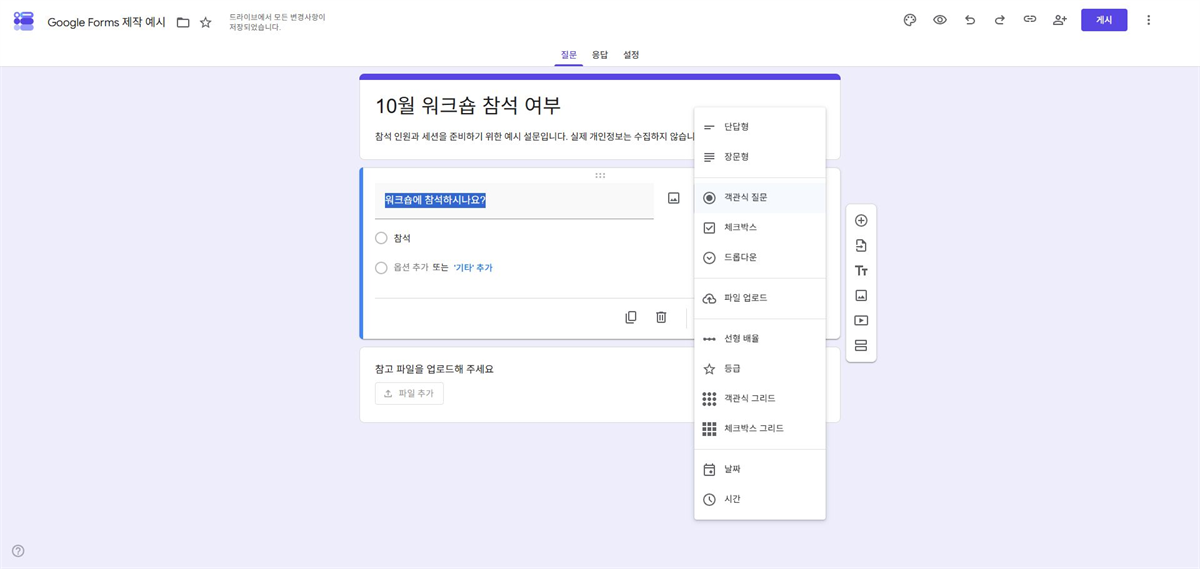Open the more options vertical dots
This screenshot has height=569, width=1200.
coord(1148,20)
